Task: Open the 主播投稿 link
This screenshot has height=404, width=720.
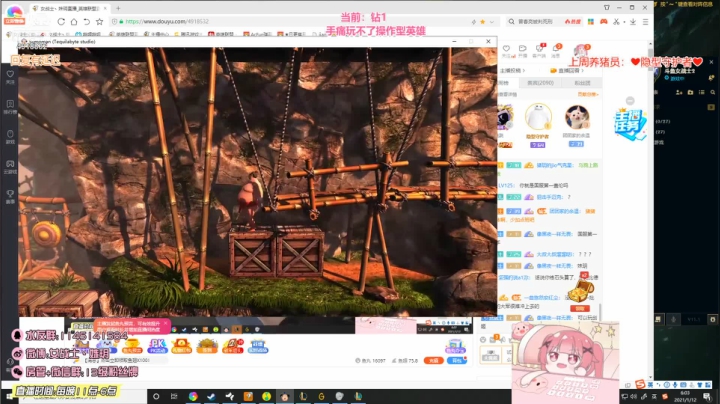Action: coord(512,70)
